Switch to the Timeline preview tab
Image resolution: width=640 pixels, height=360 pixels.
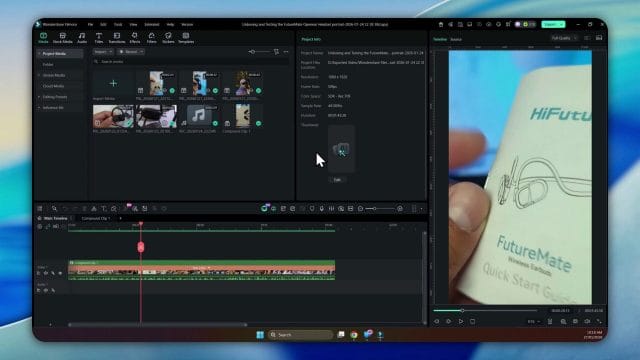(440, 39)
